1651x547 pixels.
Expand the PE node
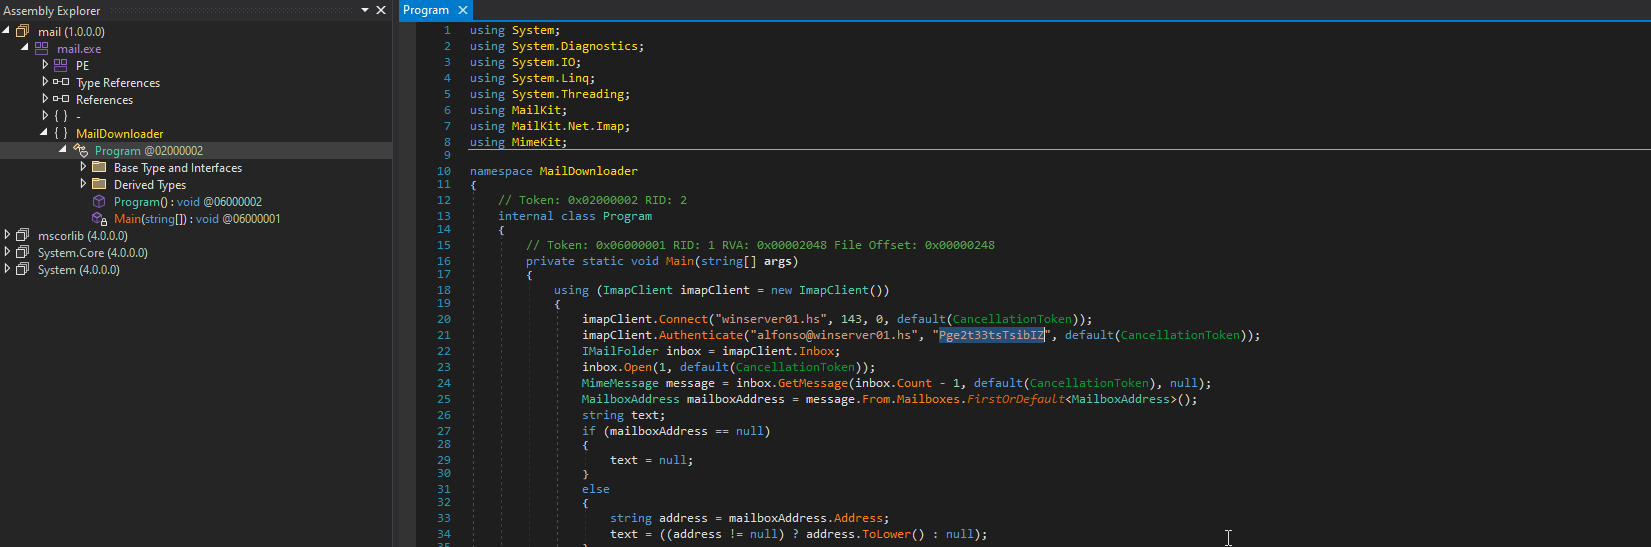[x=45, y=65]
